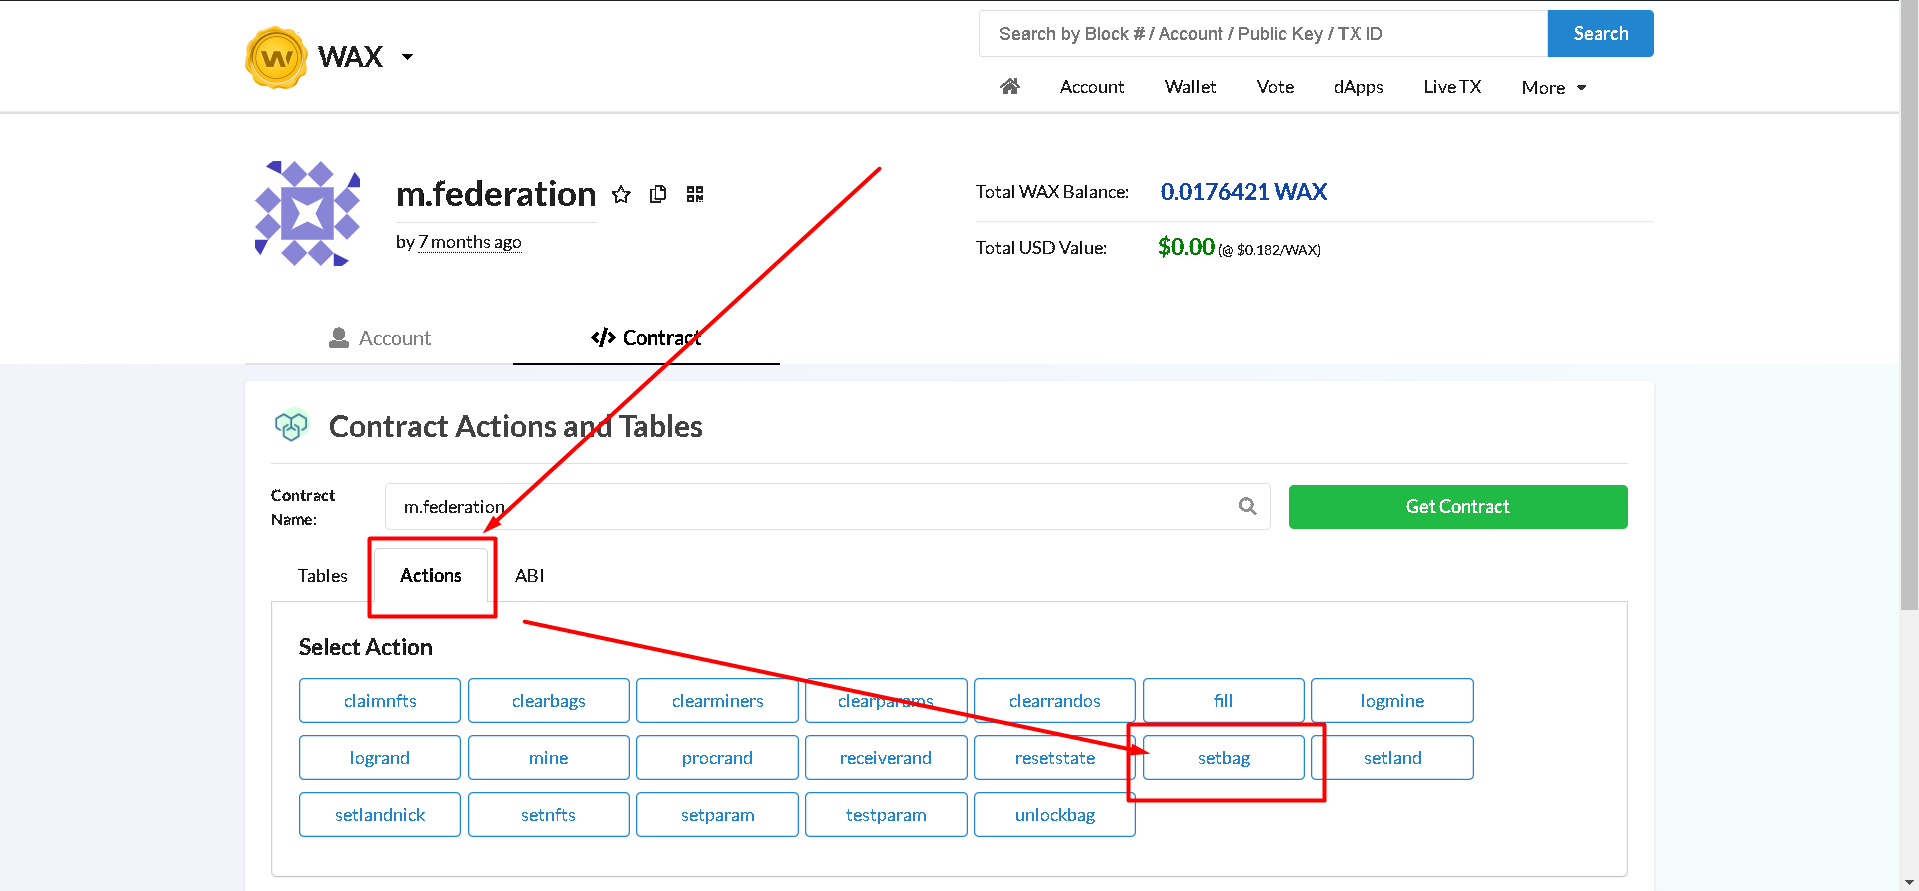Switch to the ABI tab
The width and height of the screenshot is (1919, 891).
pos(530,576)
